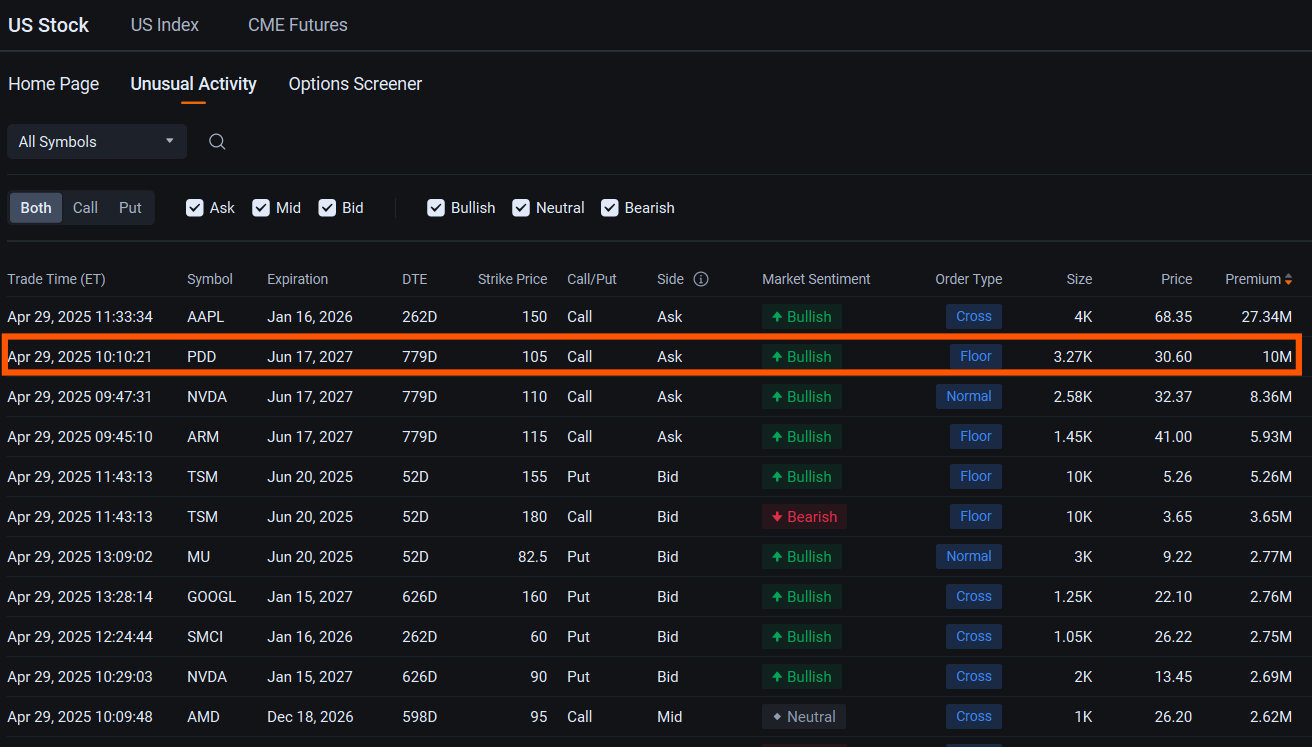This screenshot has width=1312, height=747.
Task: Toggle the Bid checkbox
Action: click(327, 208)
